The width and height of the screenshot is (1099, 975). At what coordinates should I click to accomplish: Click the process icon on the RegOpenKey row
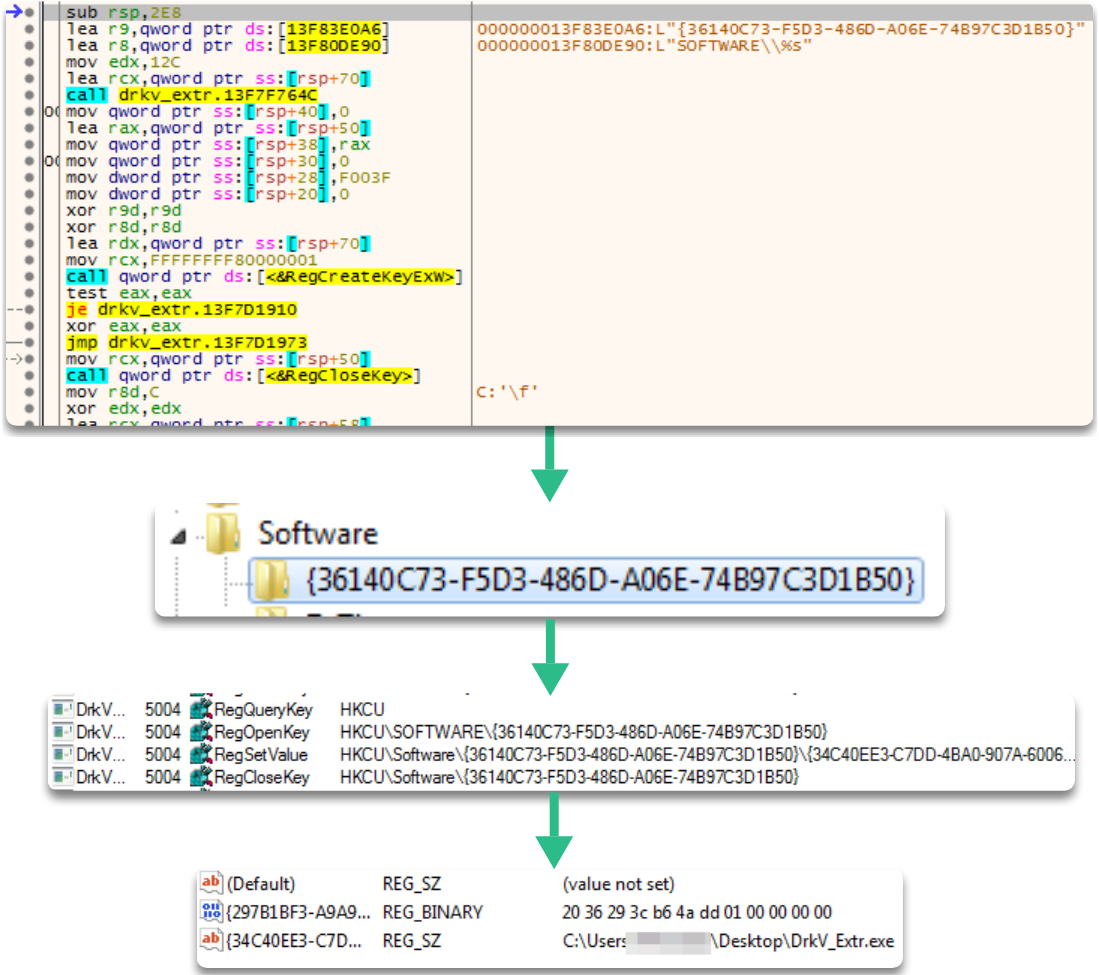(x=63, y=732)
